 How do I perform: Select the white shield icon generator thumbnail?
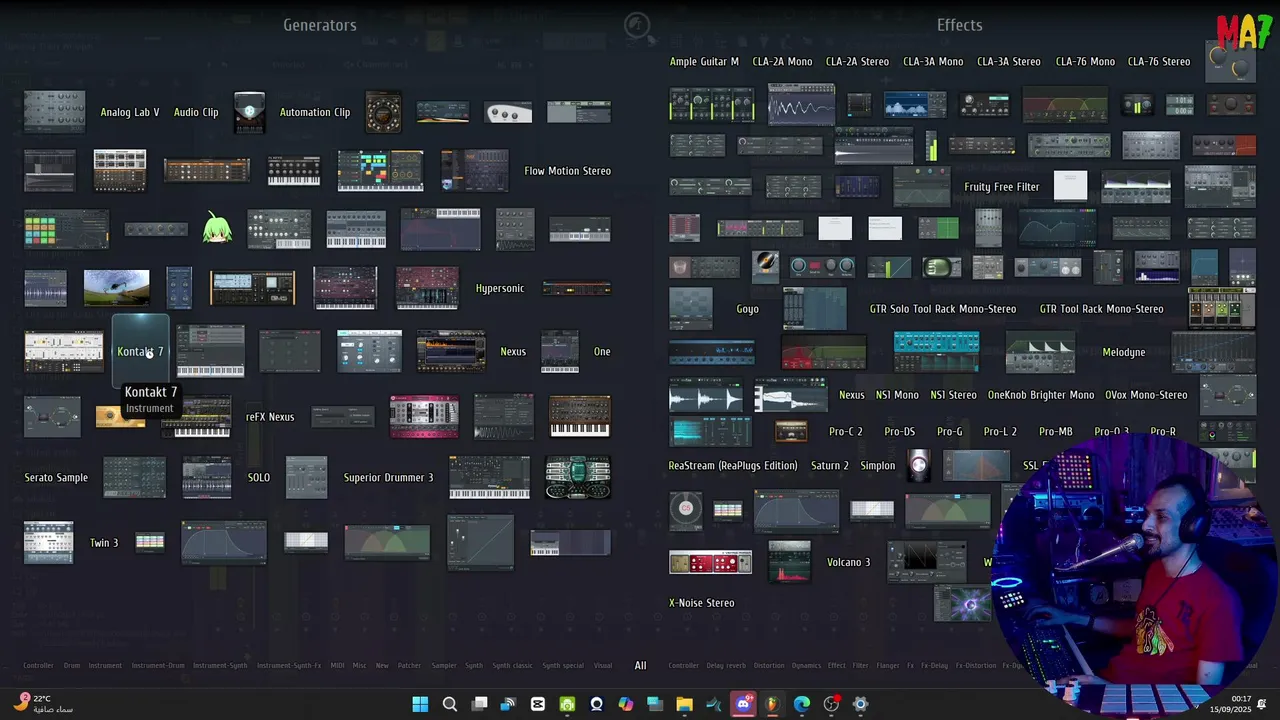tap(249, 112)
